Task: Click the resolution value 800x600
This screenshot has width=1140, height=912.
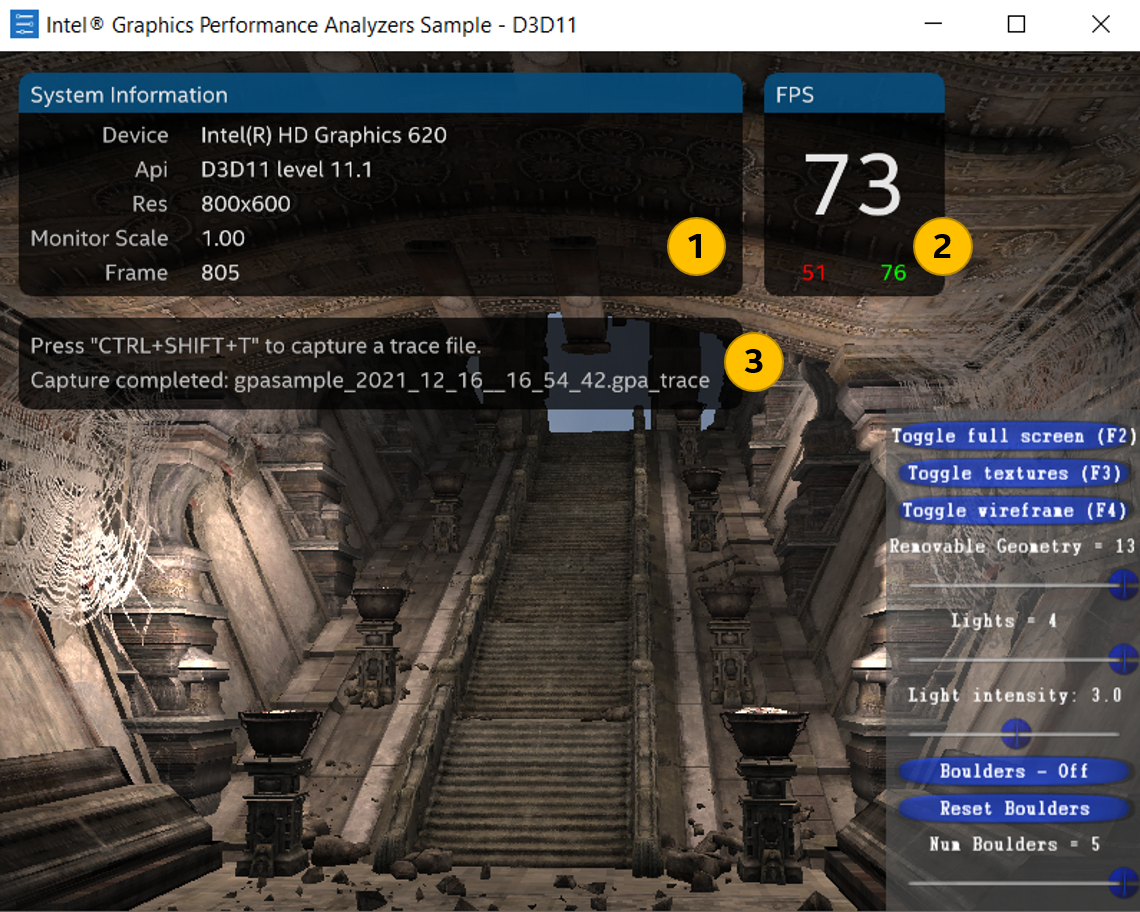Action: [246, 204]
